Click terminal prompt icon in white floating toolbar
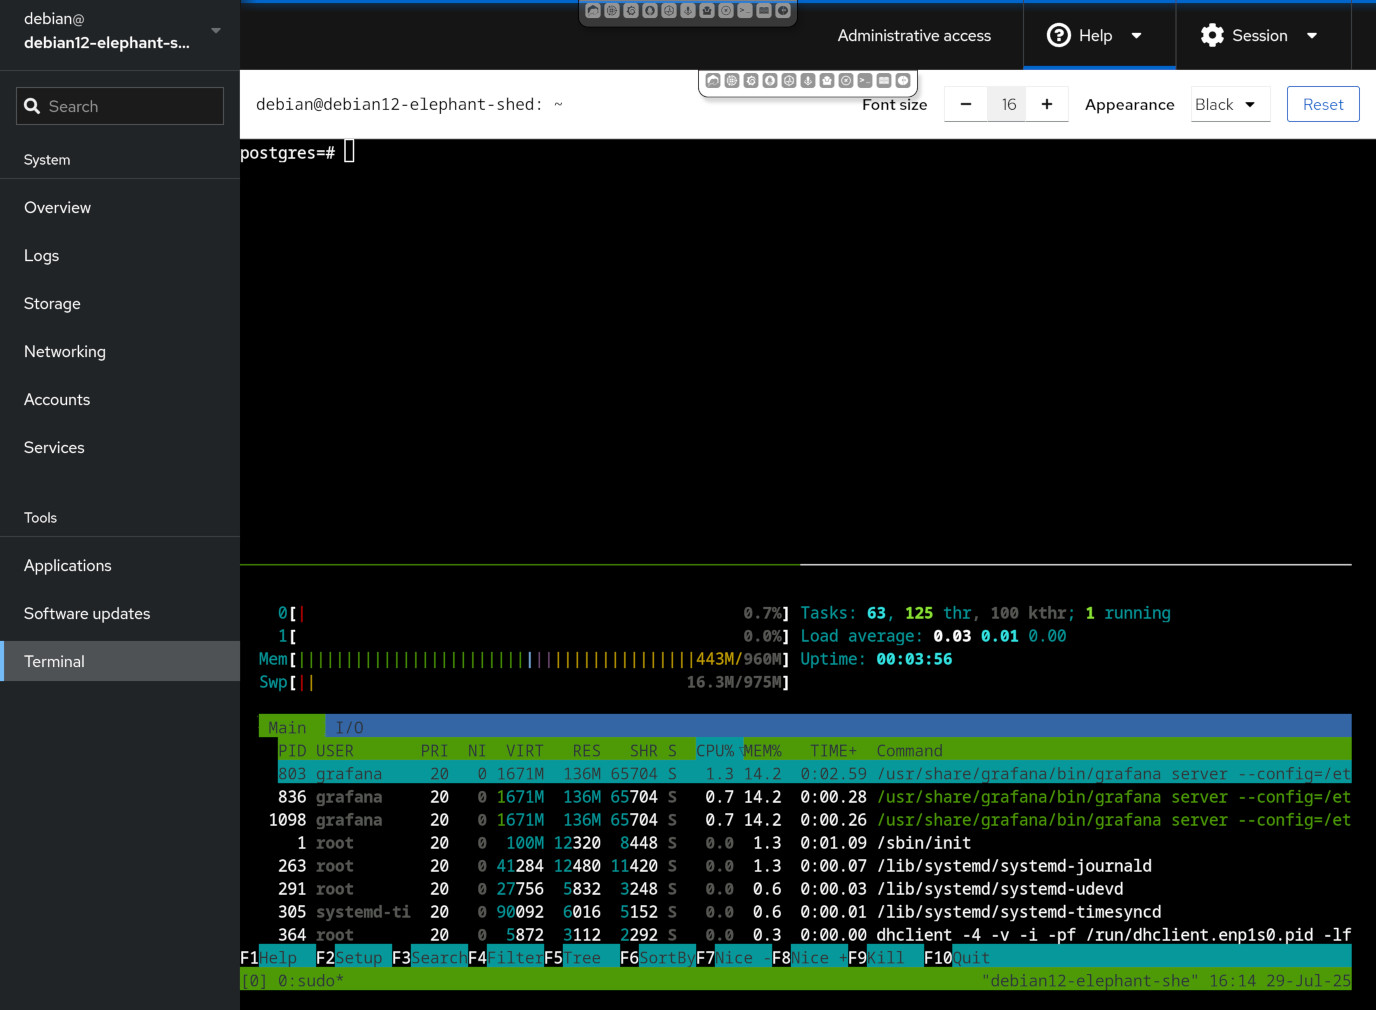The image size is (1376, 1010). (864, 80)
